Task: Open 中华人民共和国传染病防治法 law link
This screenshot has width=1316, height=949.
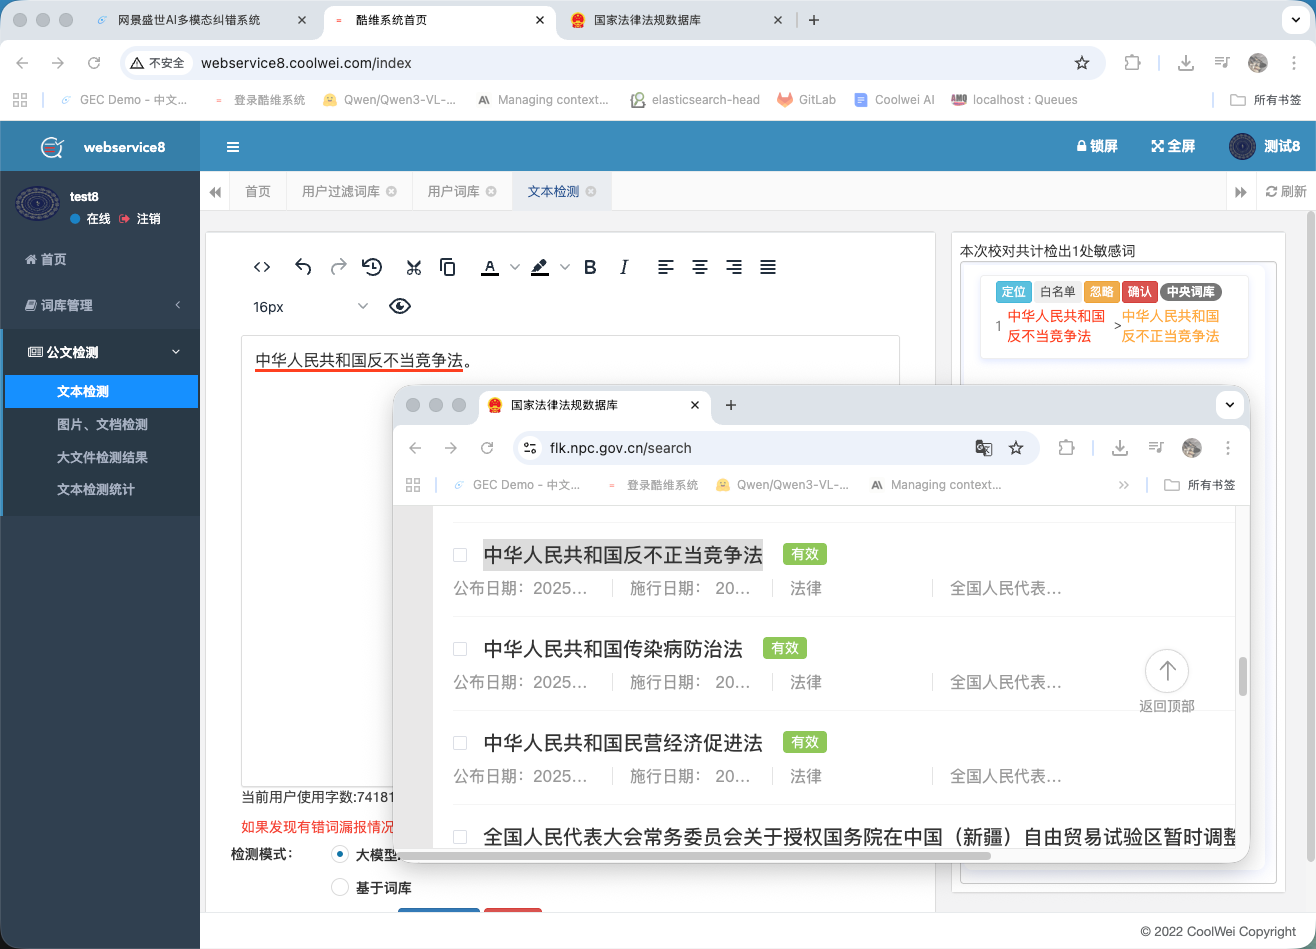Action: click(613, 649)
